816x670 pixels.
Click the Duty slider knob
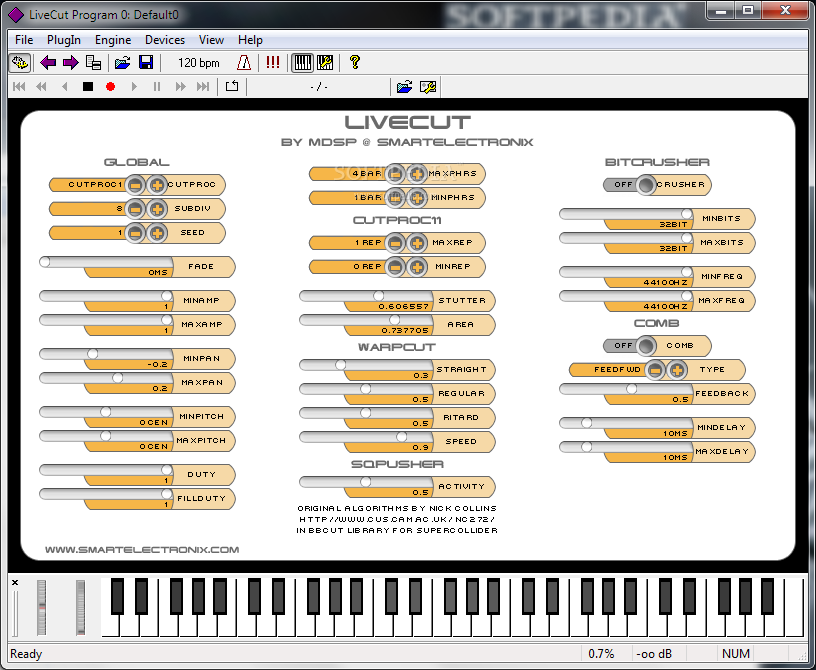click(167, 470)
